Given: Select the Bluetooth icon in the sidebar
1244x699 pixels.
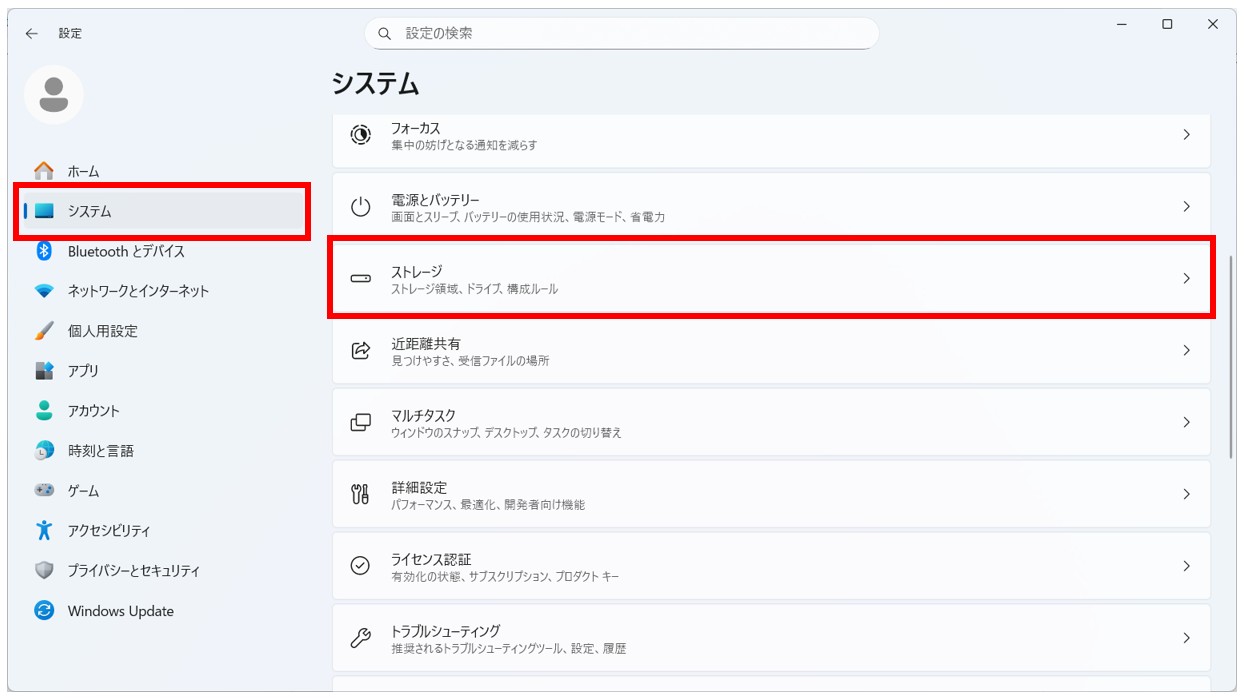Looking at the screenshot, I should point(43,251).
